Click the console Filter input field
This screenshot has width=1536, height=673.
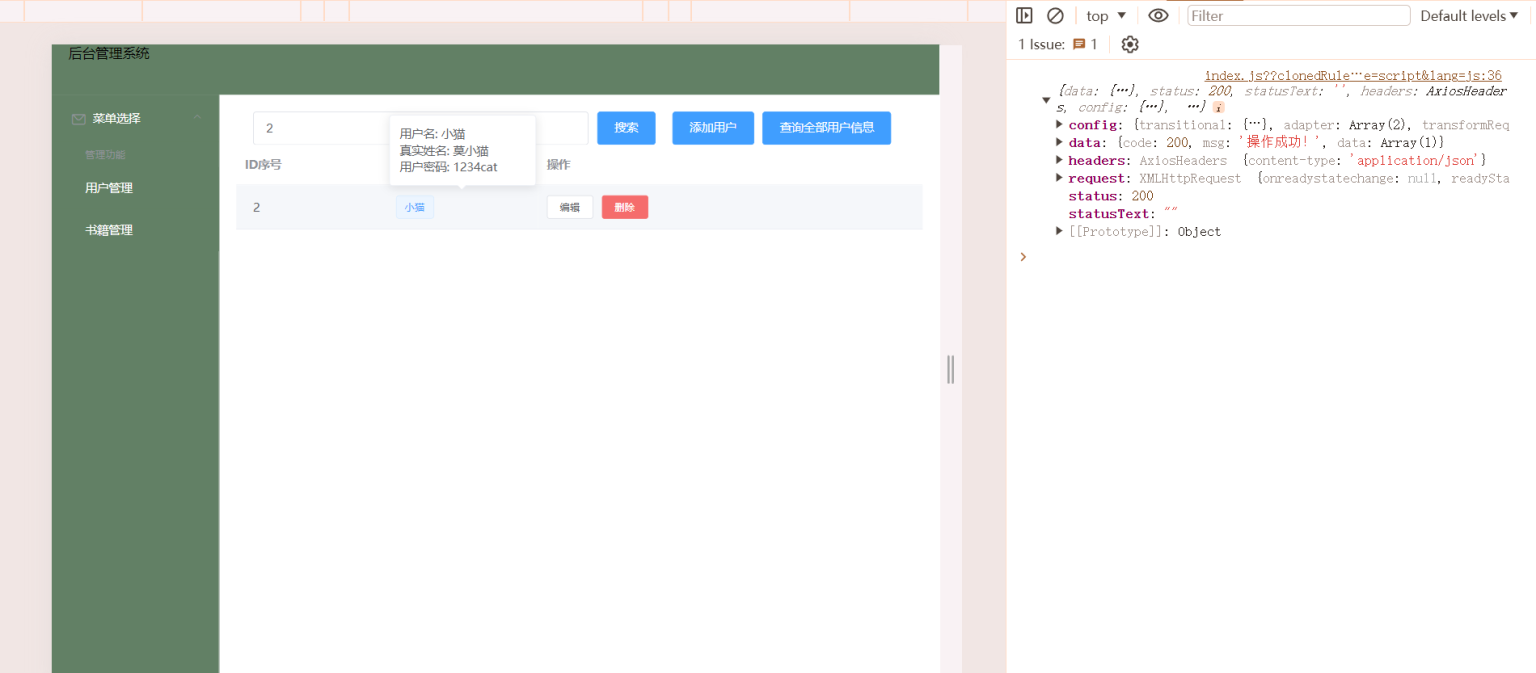pos(1298,16)
